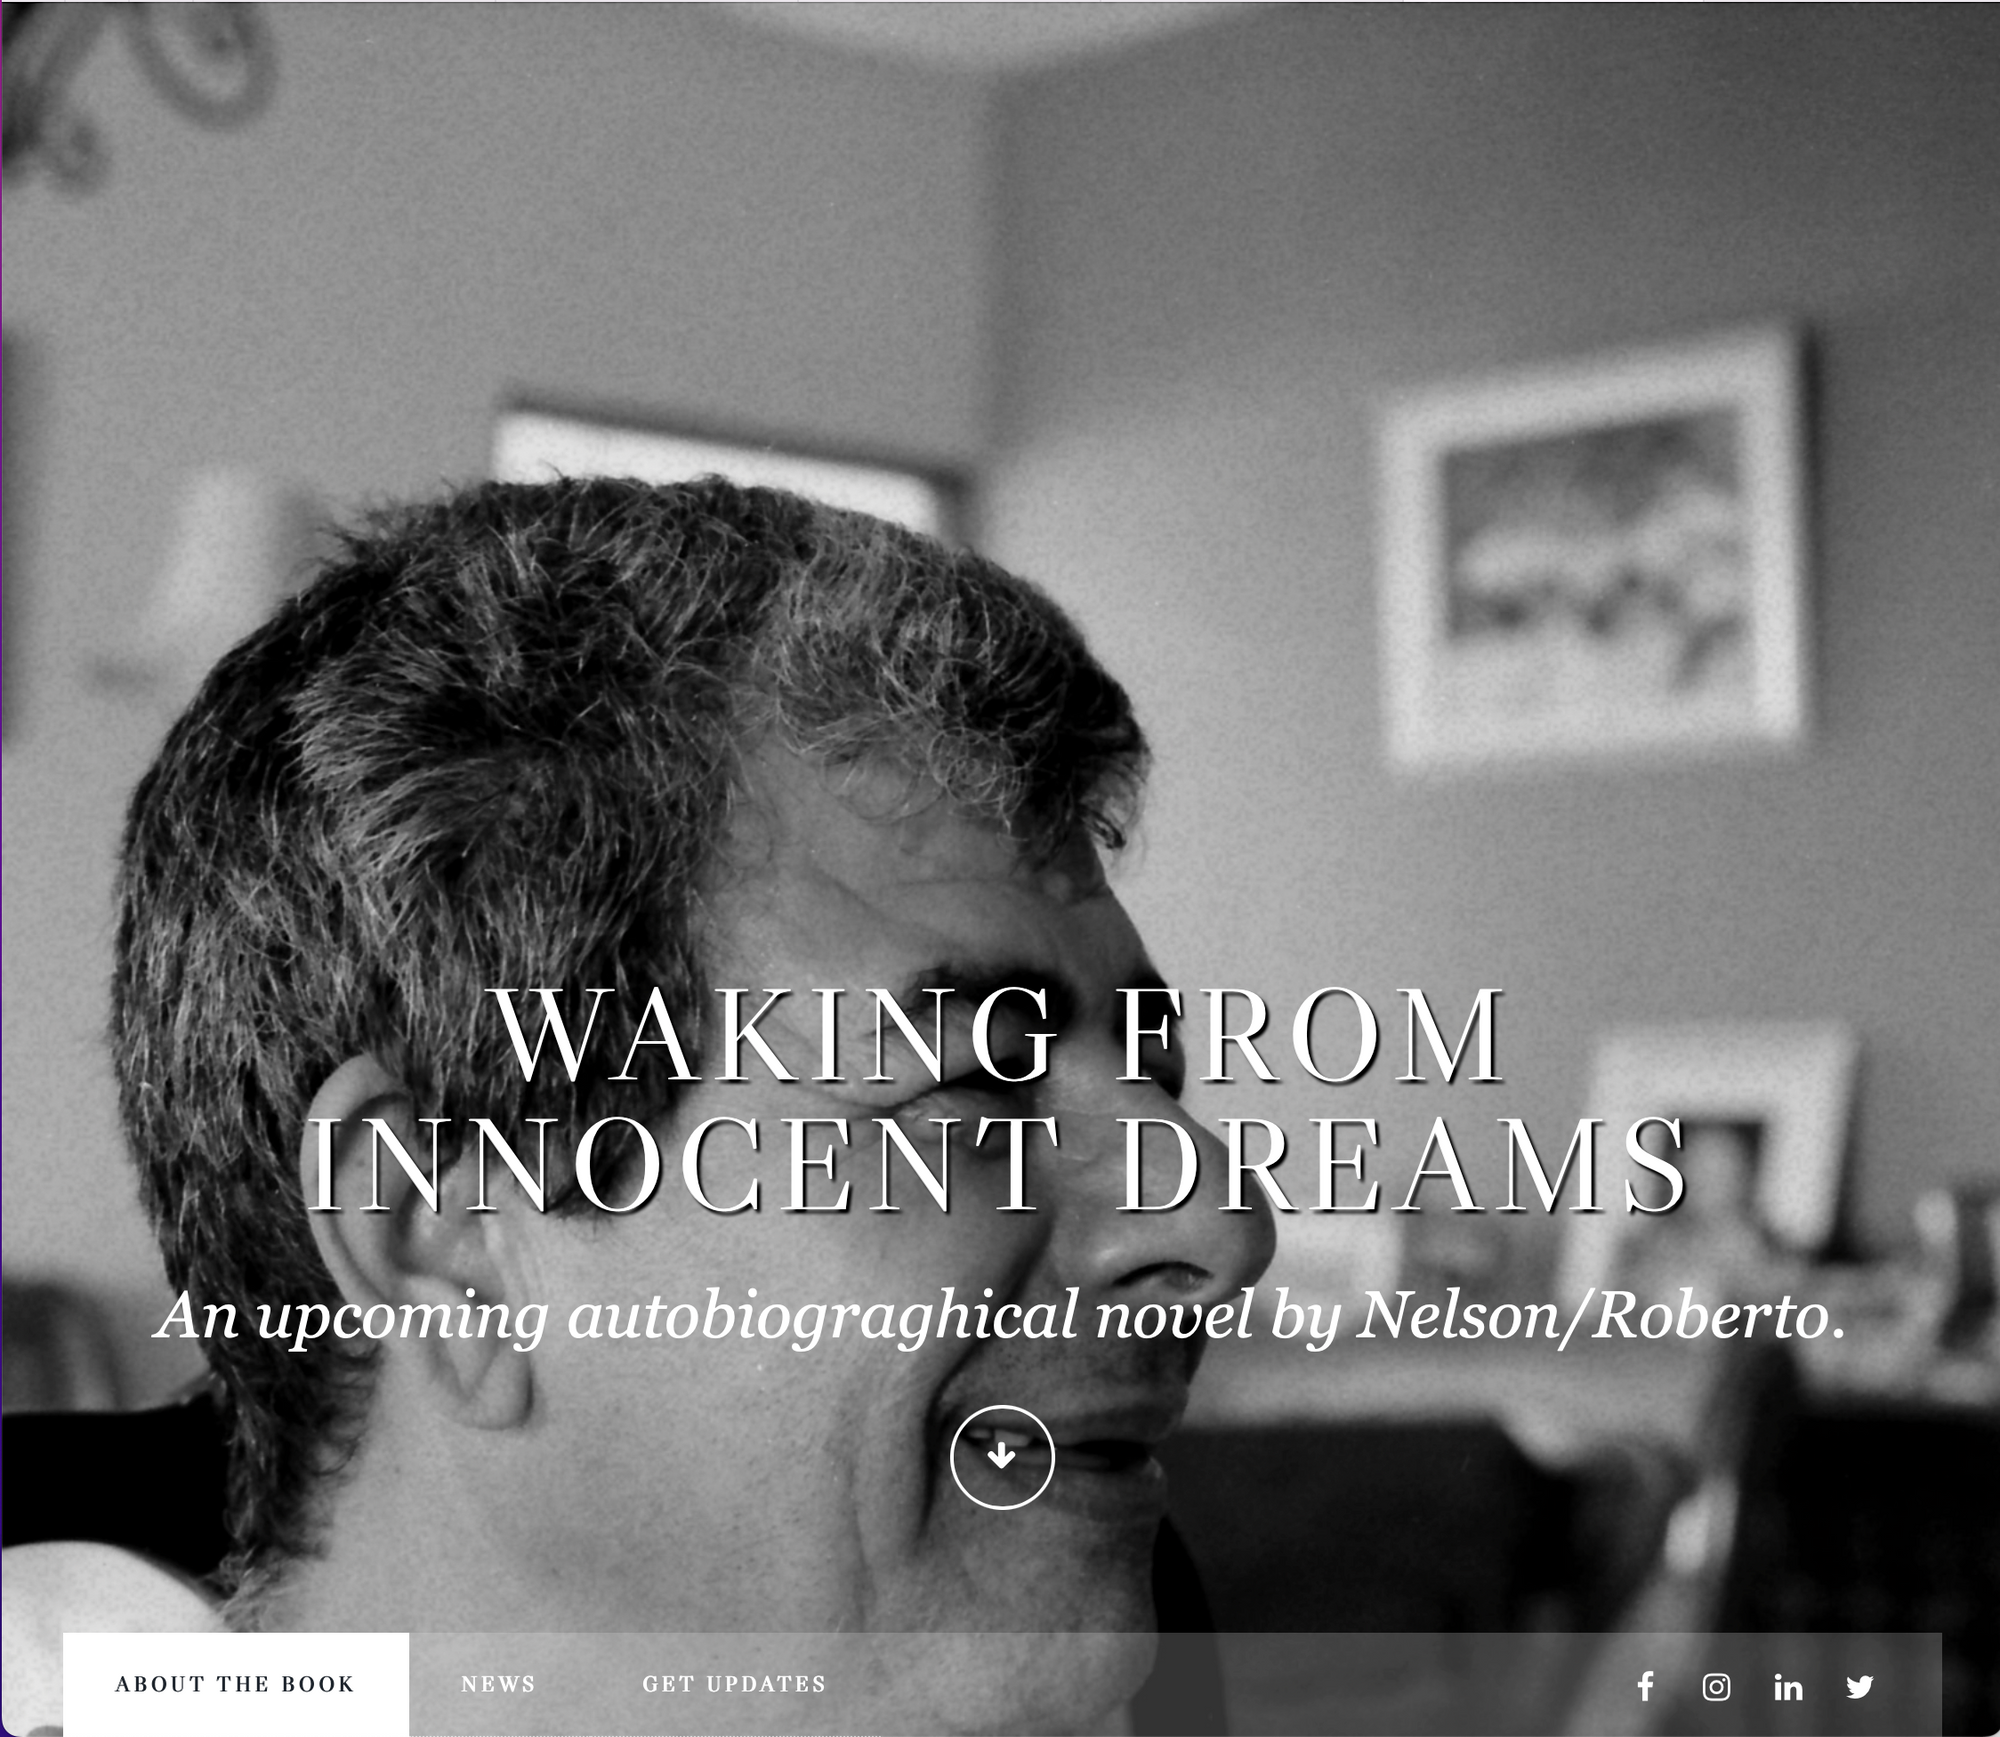2000x1737 pixels.
Task: Click the large framed picture on the wall
Action: pos(1592,547)
